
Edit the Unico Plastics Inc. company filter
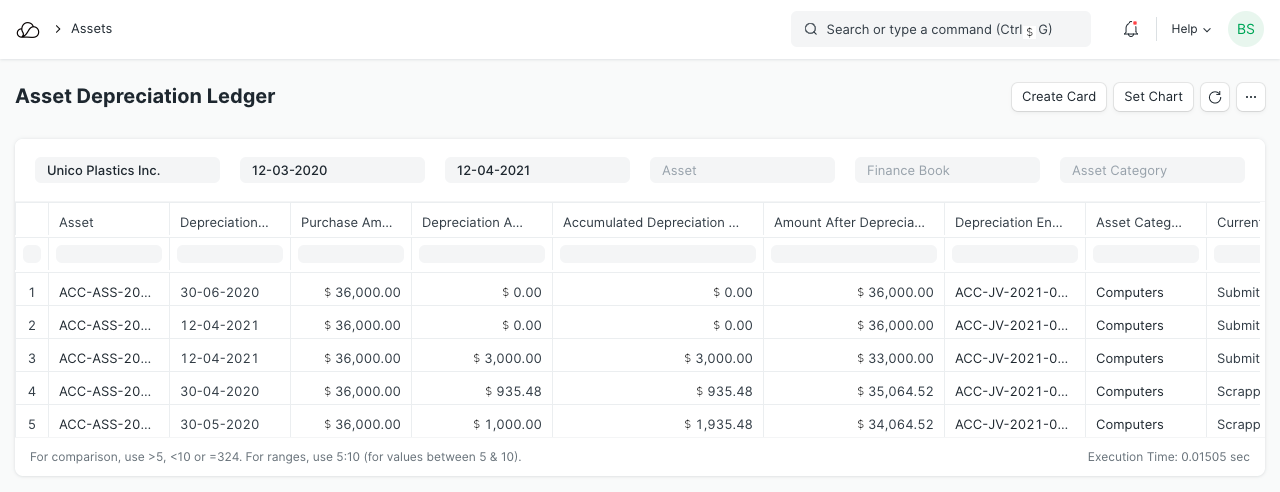127,171
